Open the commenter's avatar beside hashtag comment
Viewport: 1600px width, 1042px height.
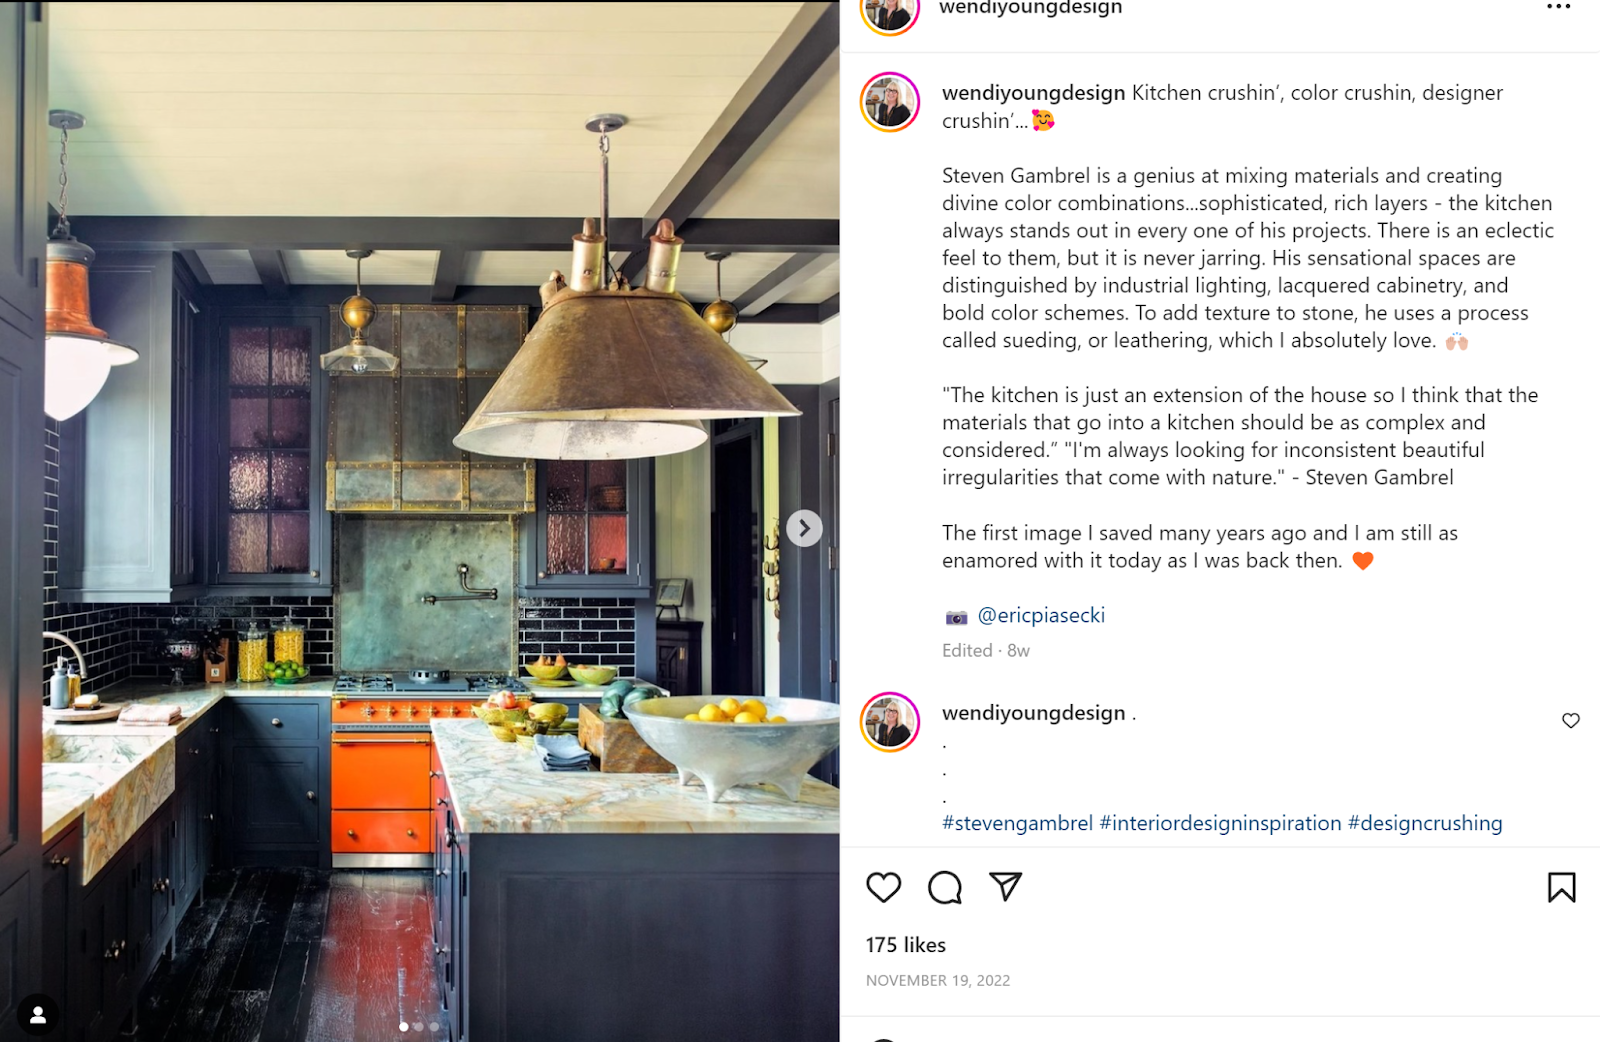coord(890,722)
